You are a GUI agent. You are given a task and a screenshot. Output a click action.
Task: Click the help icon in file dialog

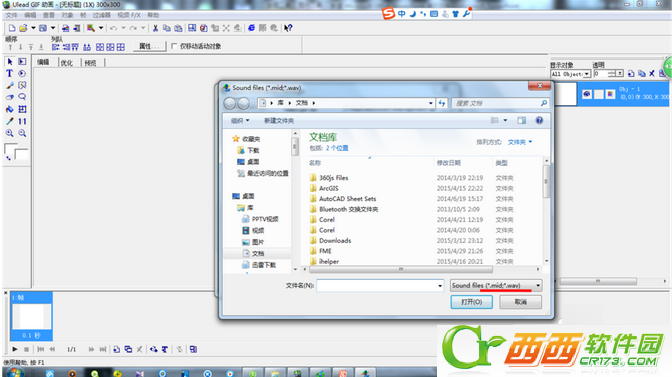tap(539, 120)
